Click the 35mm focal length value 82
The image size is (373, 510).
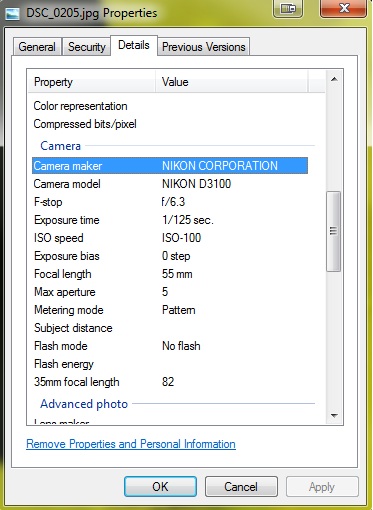click(168, 382)
